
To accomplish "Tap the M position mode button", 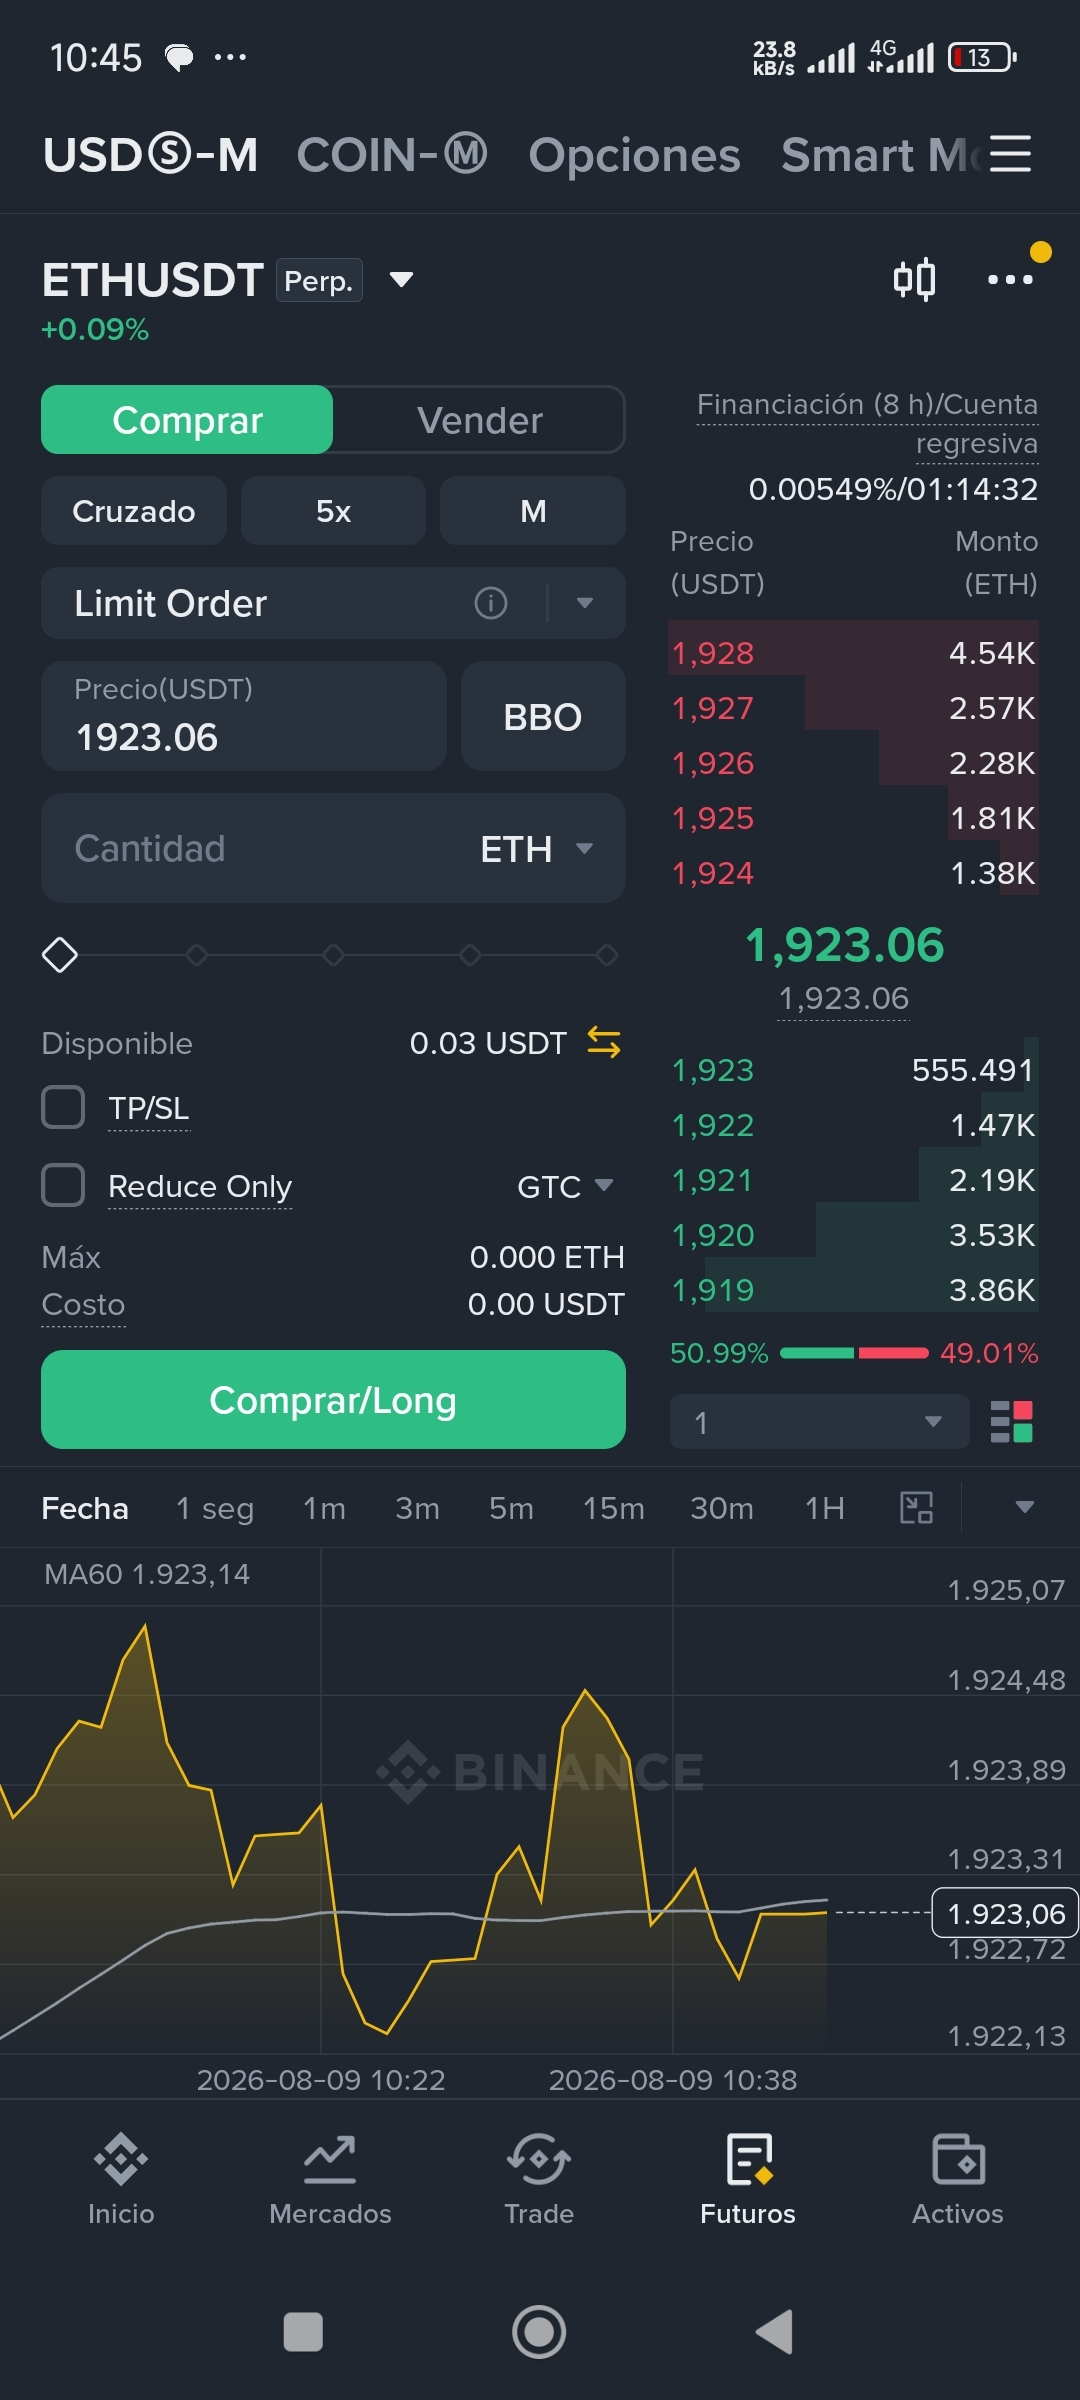I will click(533, 511).
